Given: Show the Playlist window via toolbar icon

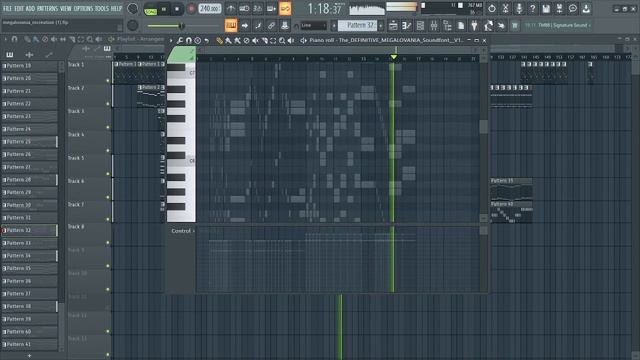Looking at the screenshot, I should click(x=393, y=26).
